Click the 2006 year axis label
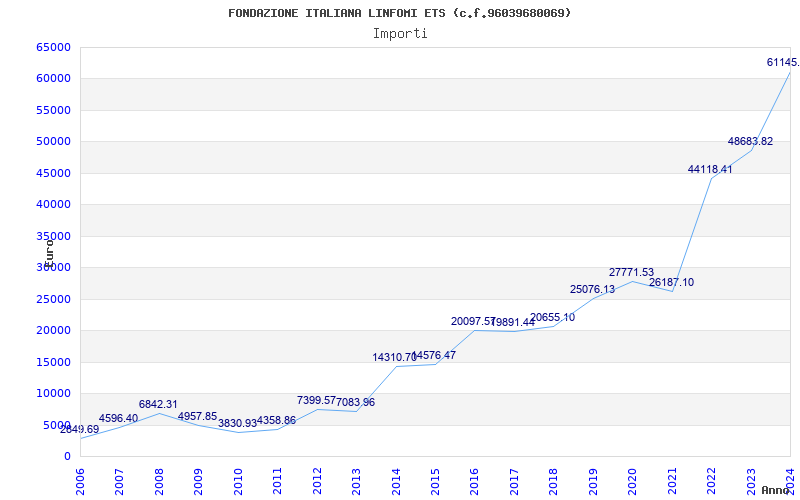Screen dimensions: 800x500 (x=80, y=482)
